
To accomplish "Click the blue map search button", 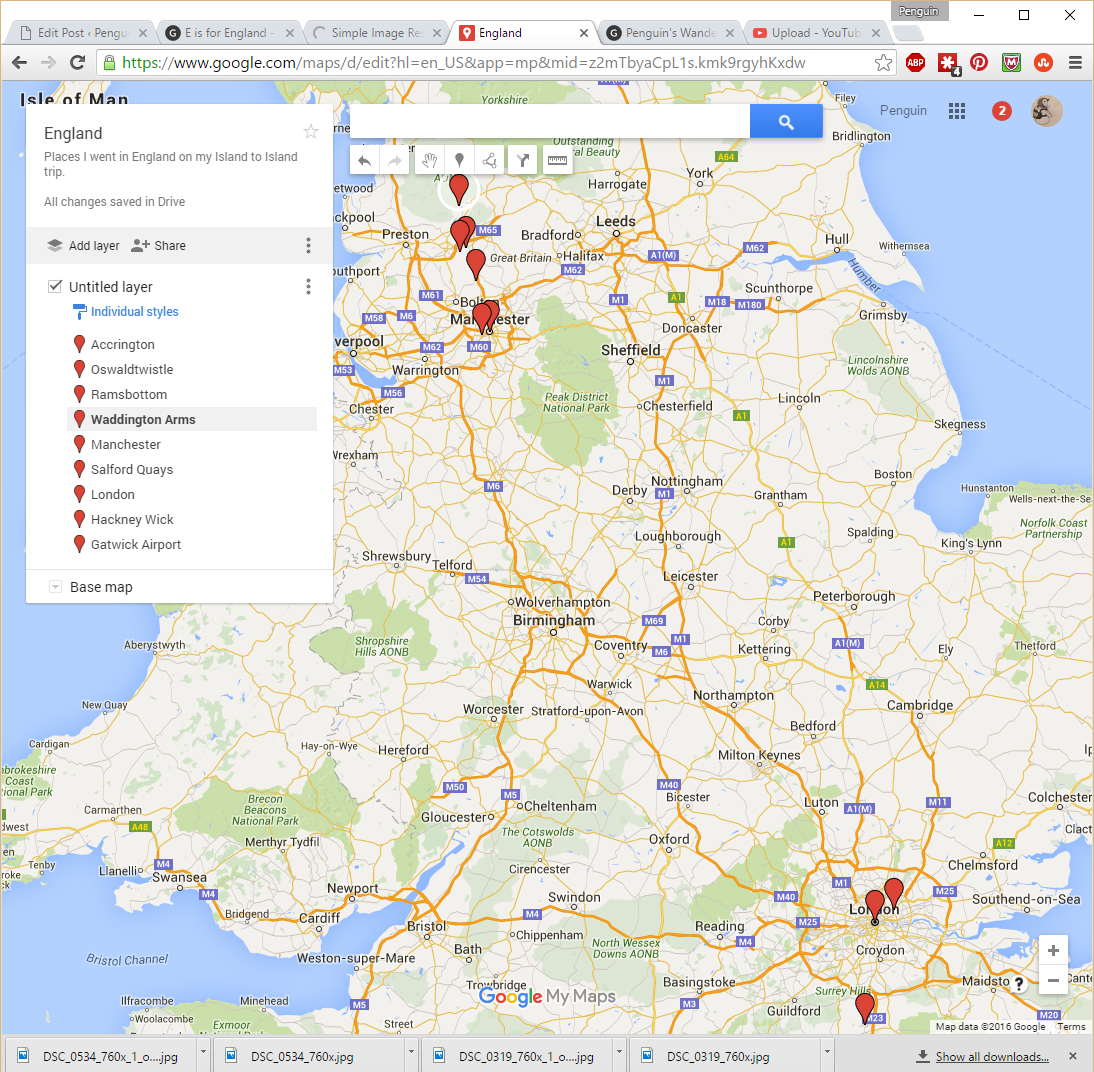I will click(x=786, y=122).
